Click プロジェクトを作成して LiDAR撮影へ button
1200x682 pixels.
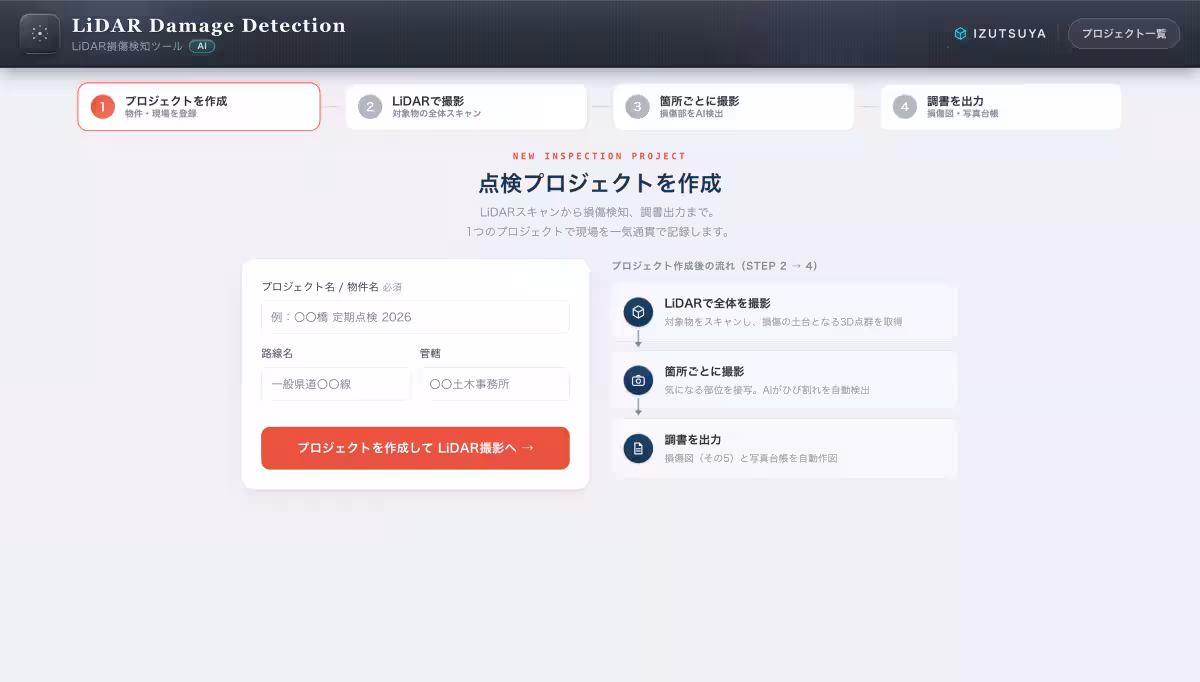point(415,448)
